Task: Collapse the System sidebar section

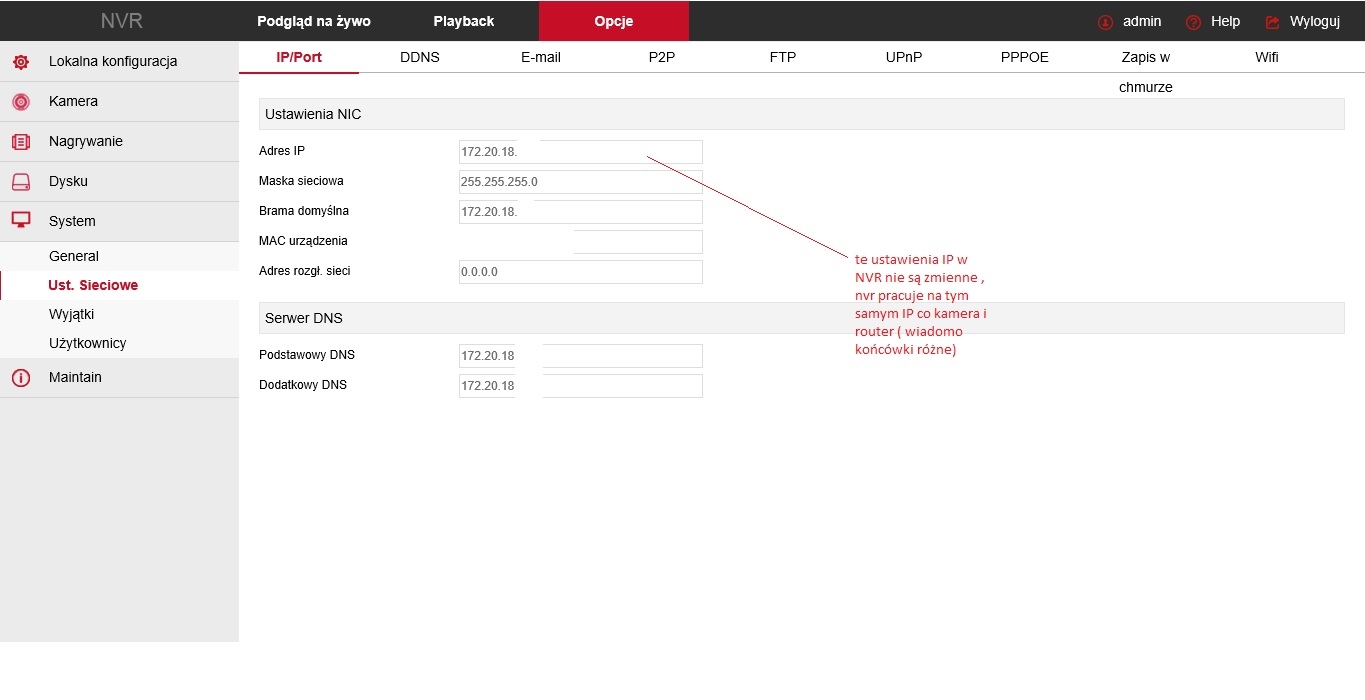Action: pyautogui.click(x=120, y=221)
